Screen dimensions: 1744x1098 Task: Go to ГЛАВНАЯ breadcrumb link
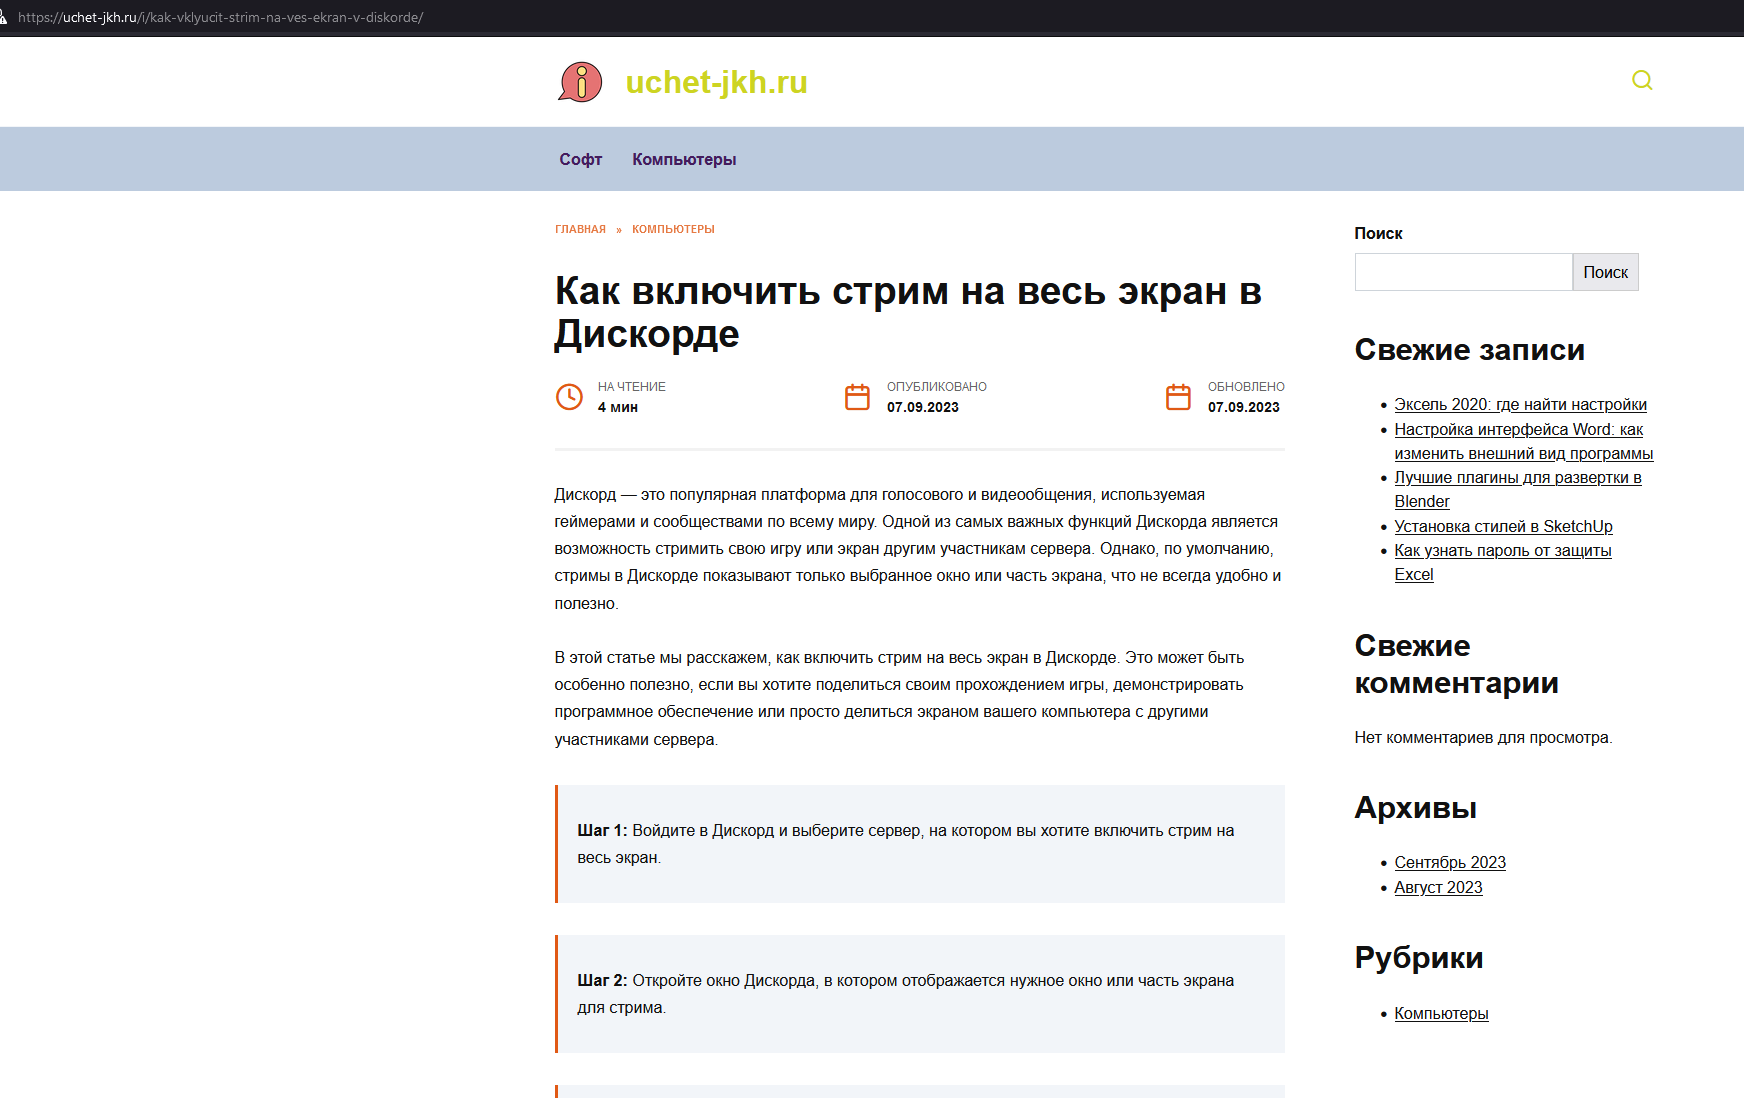click(580, 229)
